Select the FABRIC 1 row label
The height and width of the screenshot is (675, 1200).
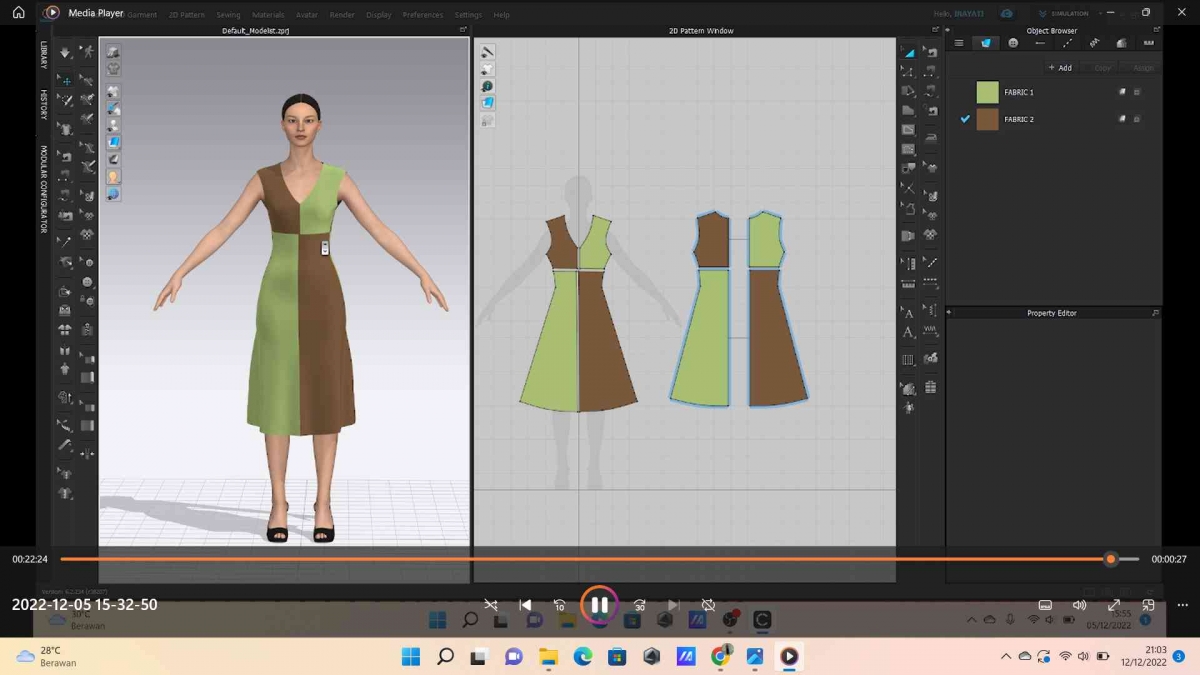point(1019,92)
